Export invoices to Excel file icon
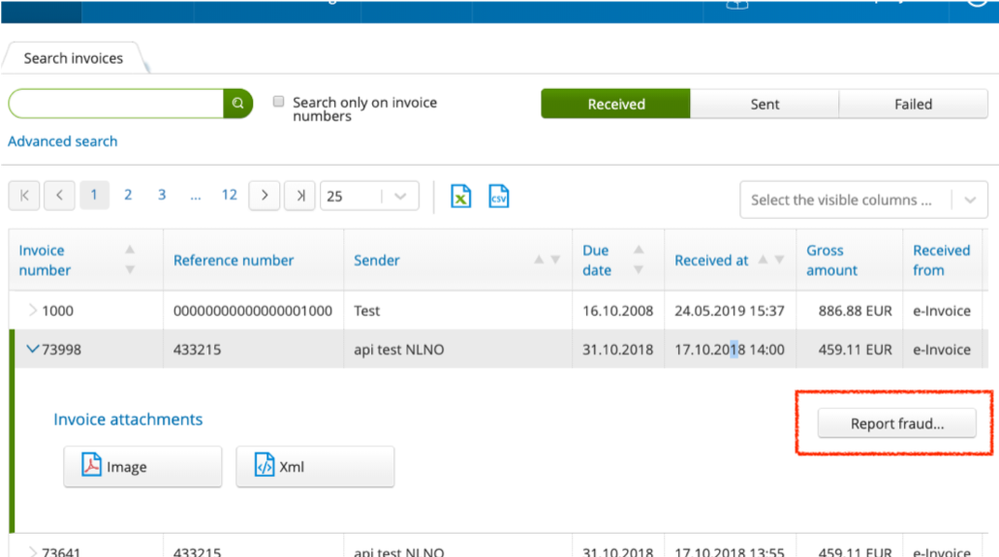The image size is (999, 557). coord(461,196)
